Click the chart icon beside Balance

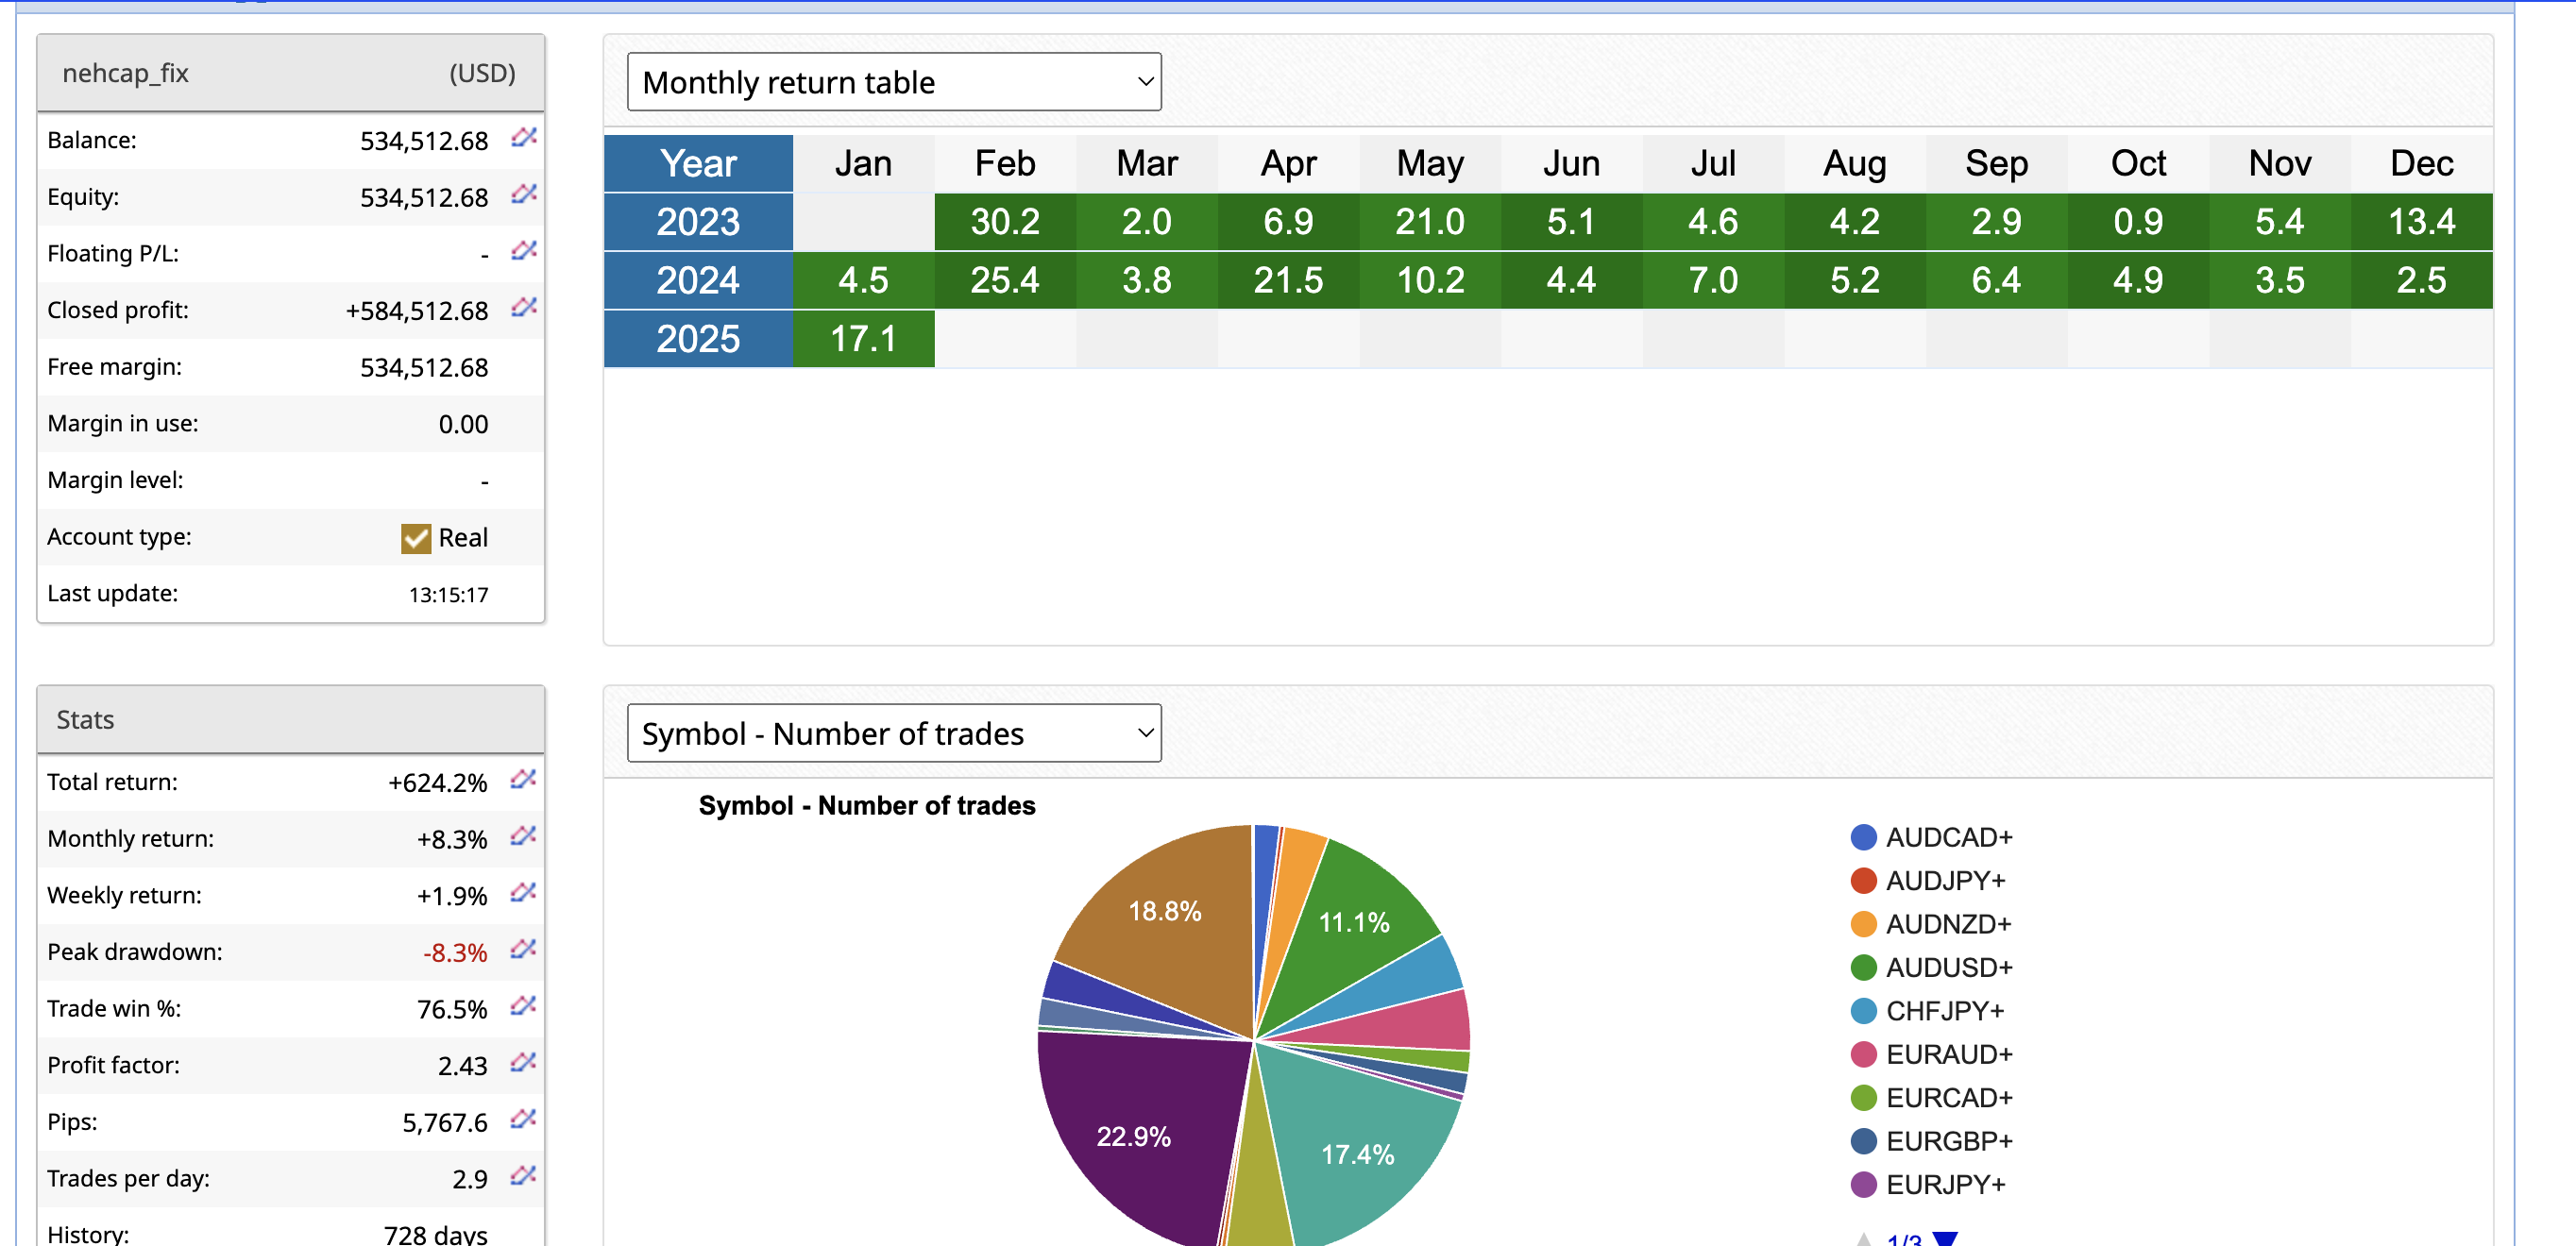click(x=524, y=137)
